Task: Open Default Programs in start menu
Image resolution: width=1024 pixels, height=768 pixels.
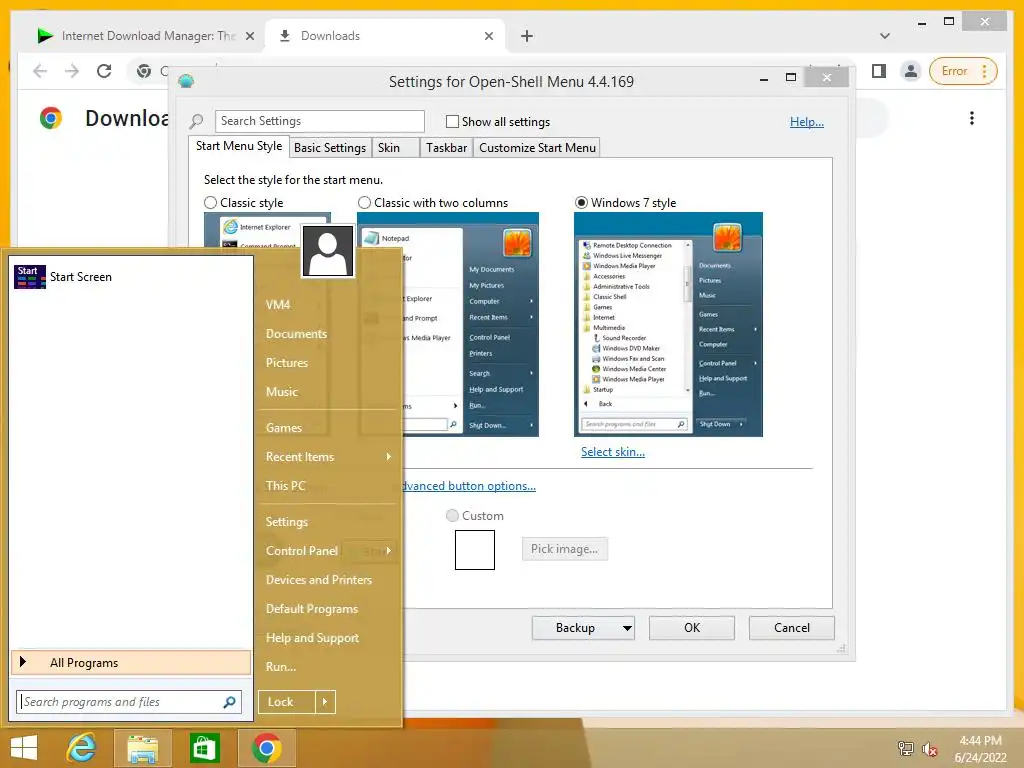Action: tap(312, 609)
